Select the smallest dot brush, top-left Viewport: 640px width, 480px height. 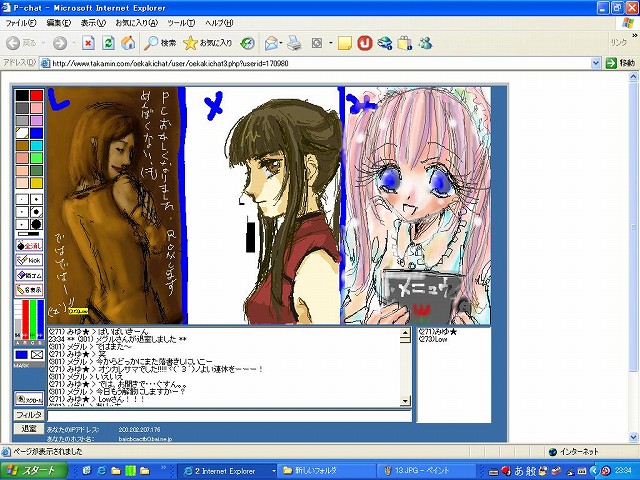22,199
